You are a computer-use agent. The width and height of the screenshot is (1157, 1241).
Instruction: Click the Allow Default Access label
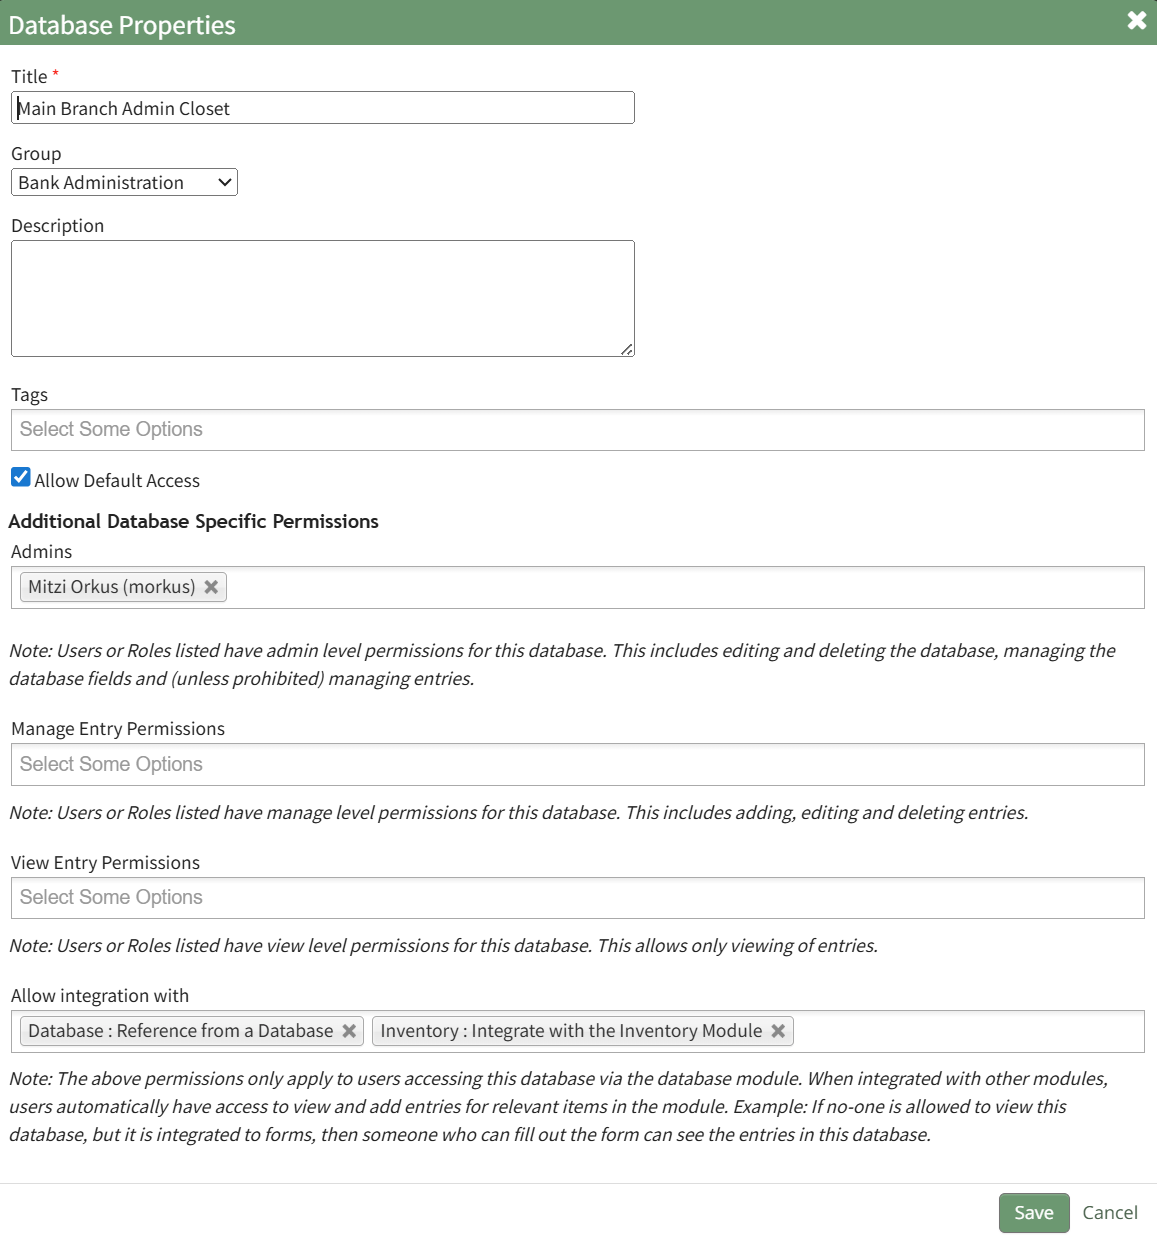coord(117,481)
